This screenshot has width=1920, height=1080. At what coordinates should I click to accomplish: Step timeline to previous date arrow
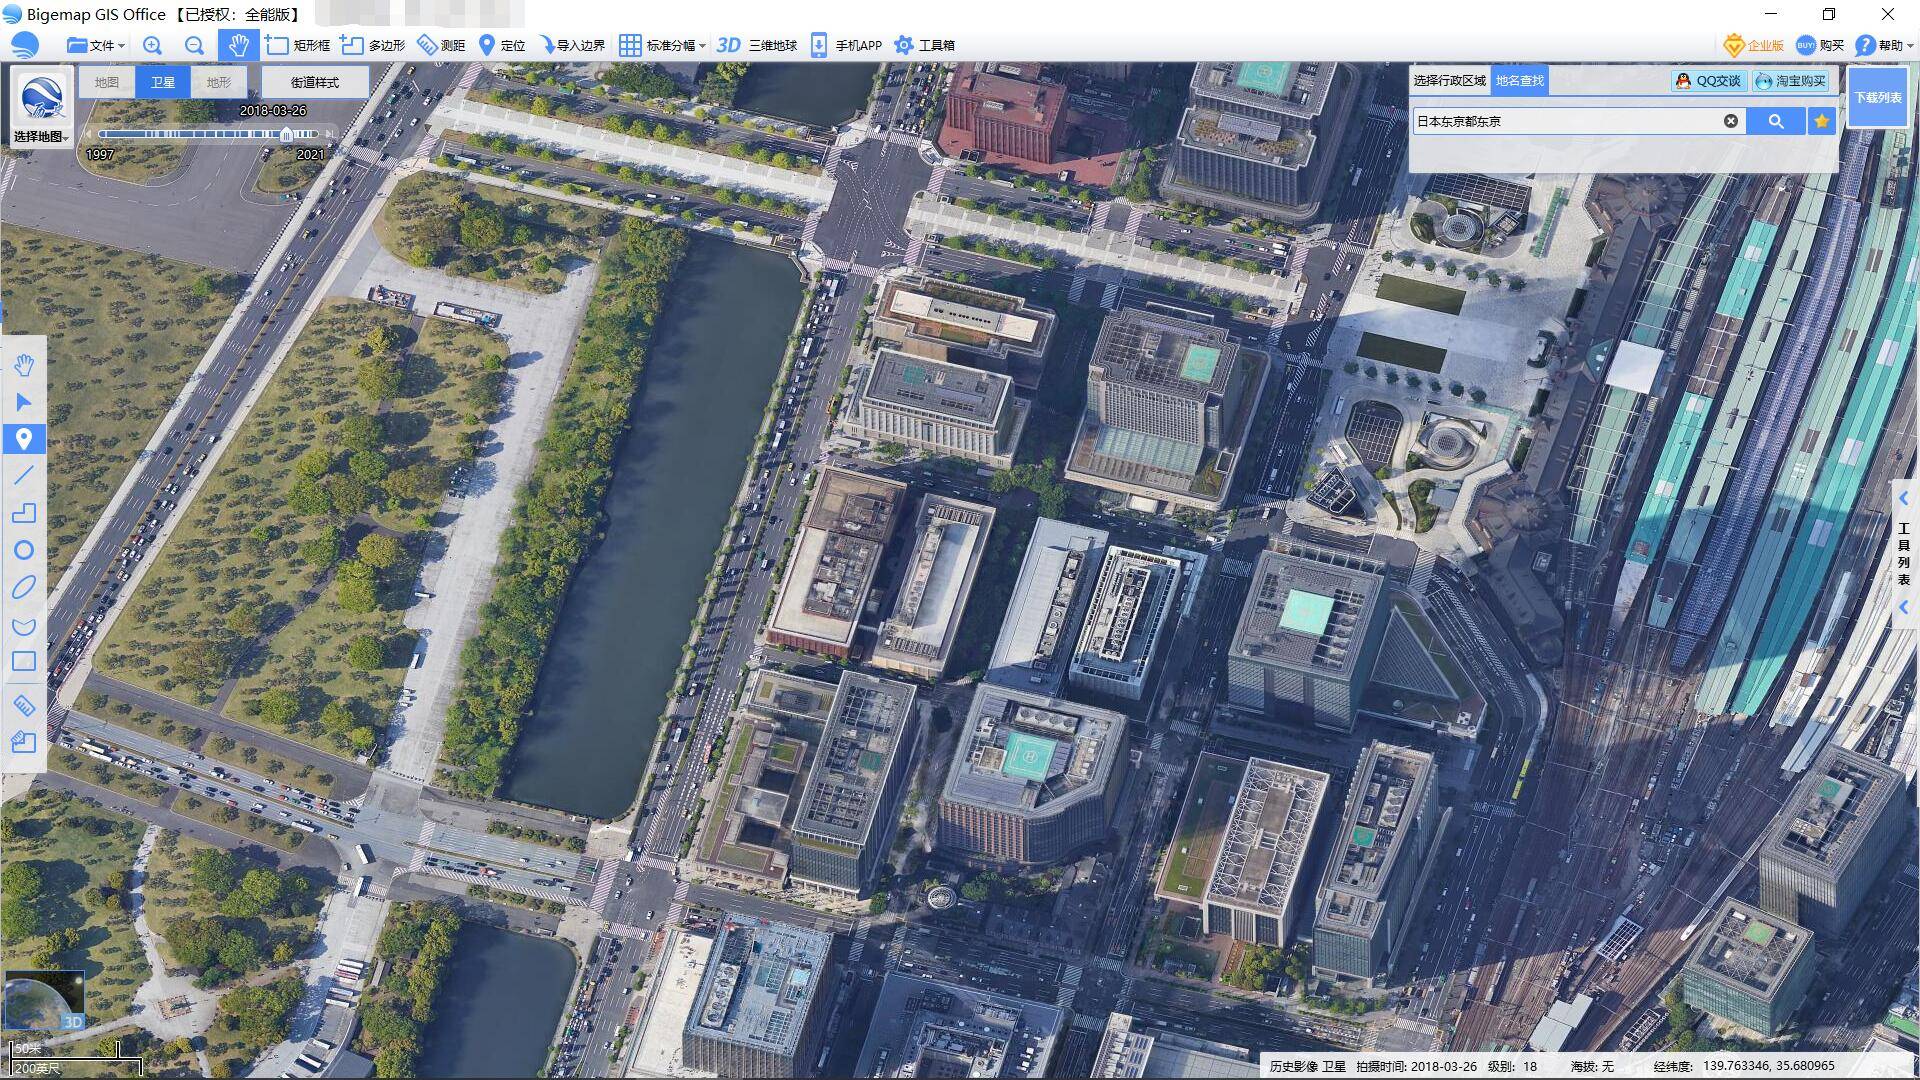click(89, 134)
